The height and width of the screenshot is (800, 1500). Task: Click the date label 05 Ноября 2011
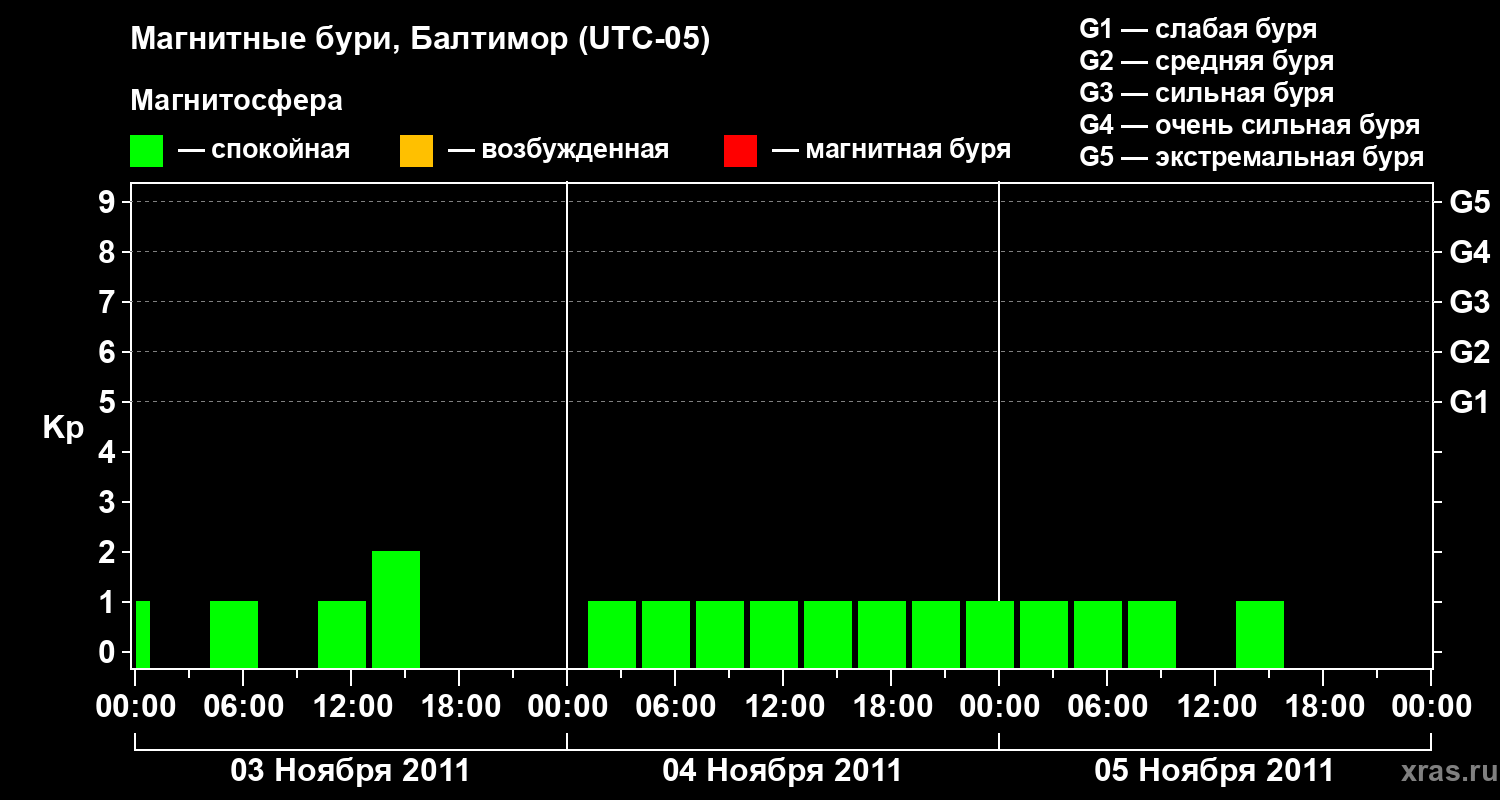point(1214,771)
